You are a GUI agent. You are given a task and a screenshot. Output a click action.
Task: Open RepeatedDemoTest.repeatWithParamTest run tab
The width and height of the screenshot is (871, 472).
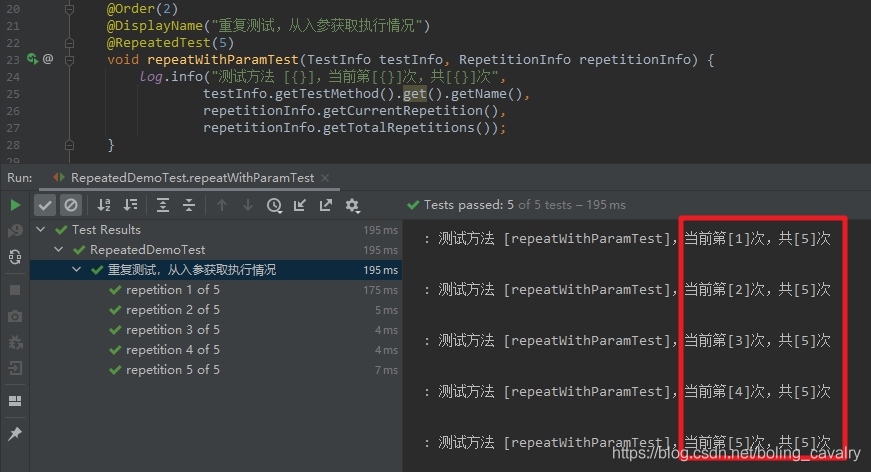coord(192,178)
